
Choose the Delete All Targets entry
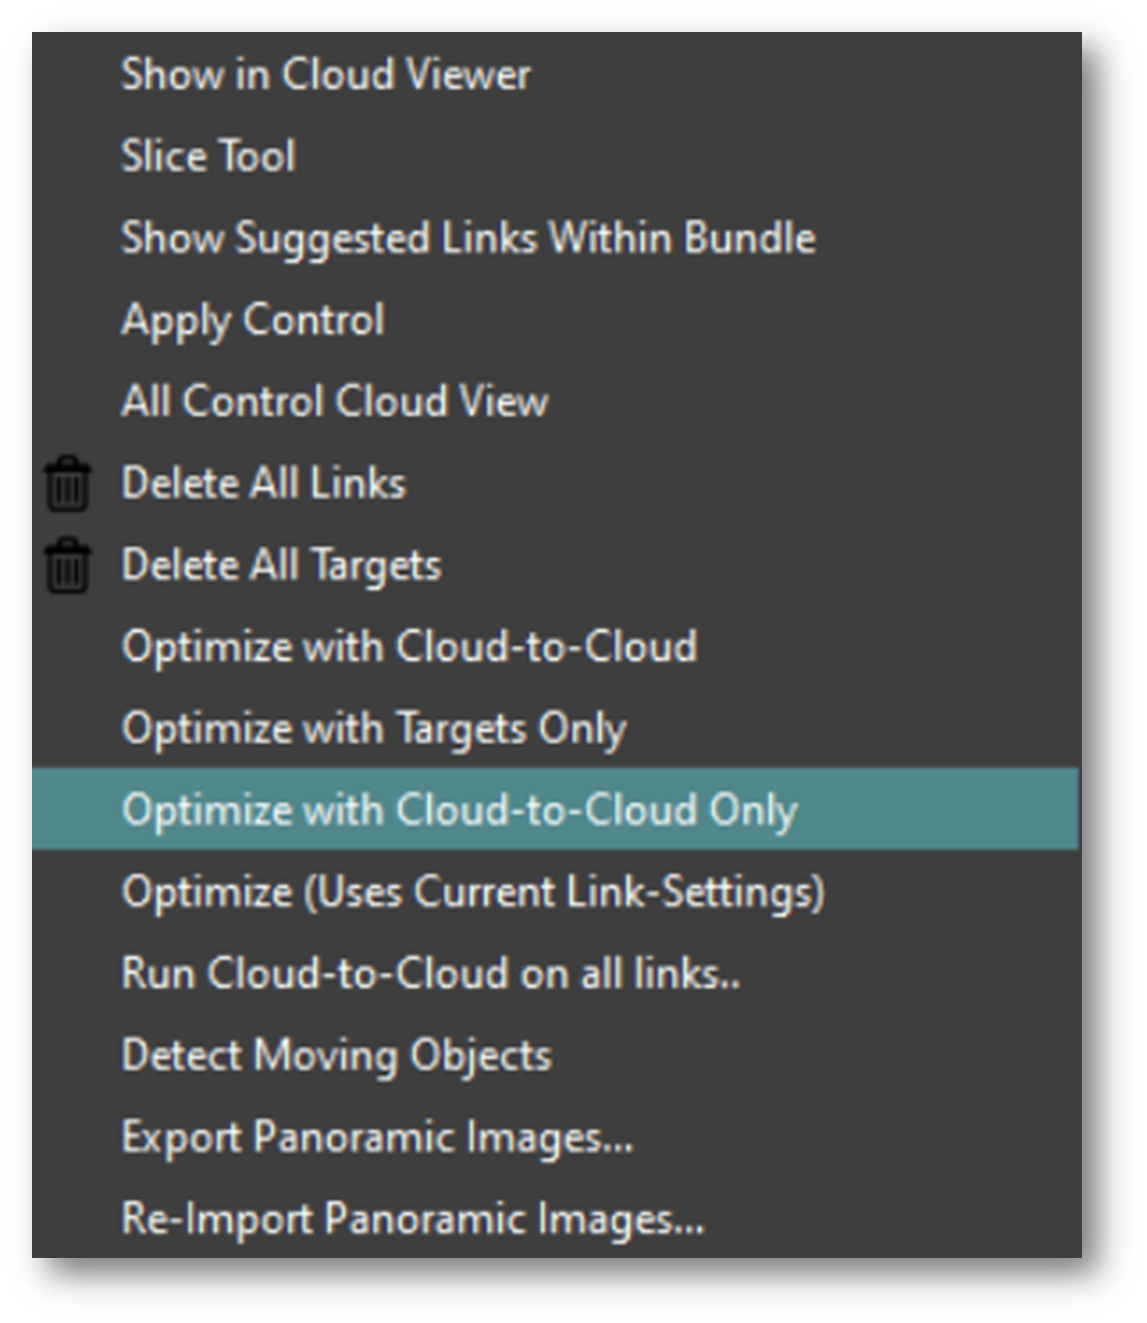point(281,566)
